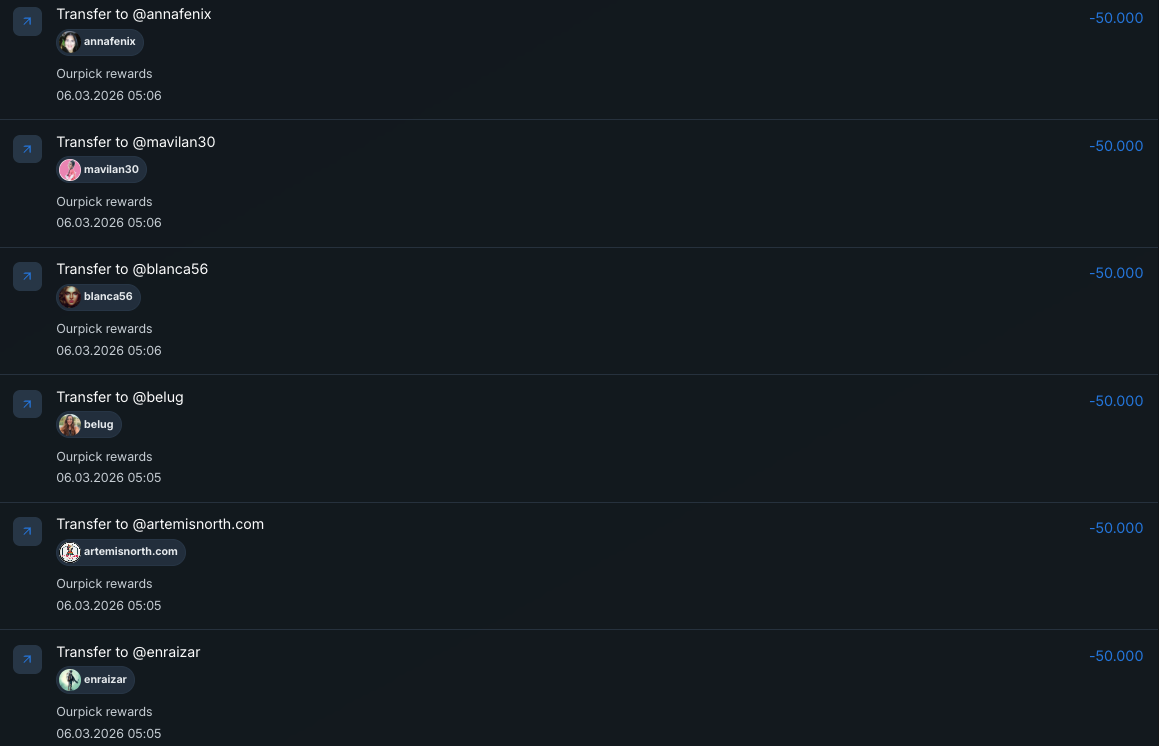Open the artemisnorth.com user chip
Image resolution: width=1159 pixels, height=746 pixels.
(x=121, y=552)
